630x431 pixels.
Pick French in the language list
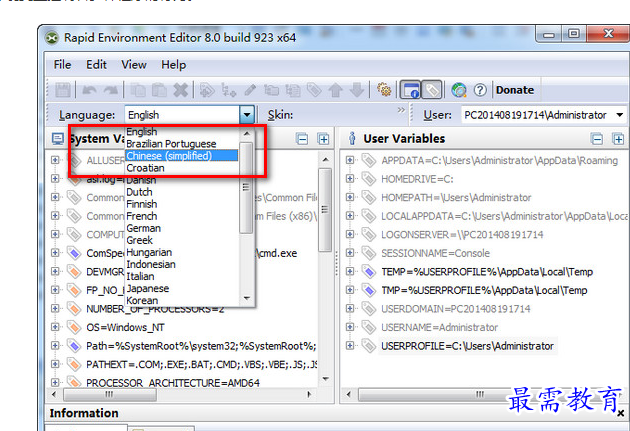(182, 216)
